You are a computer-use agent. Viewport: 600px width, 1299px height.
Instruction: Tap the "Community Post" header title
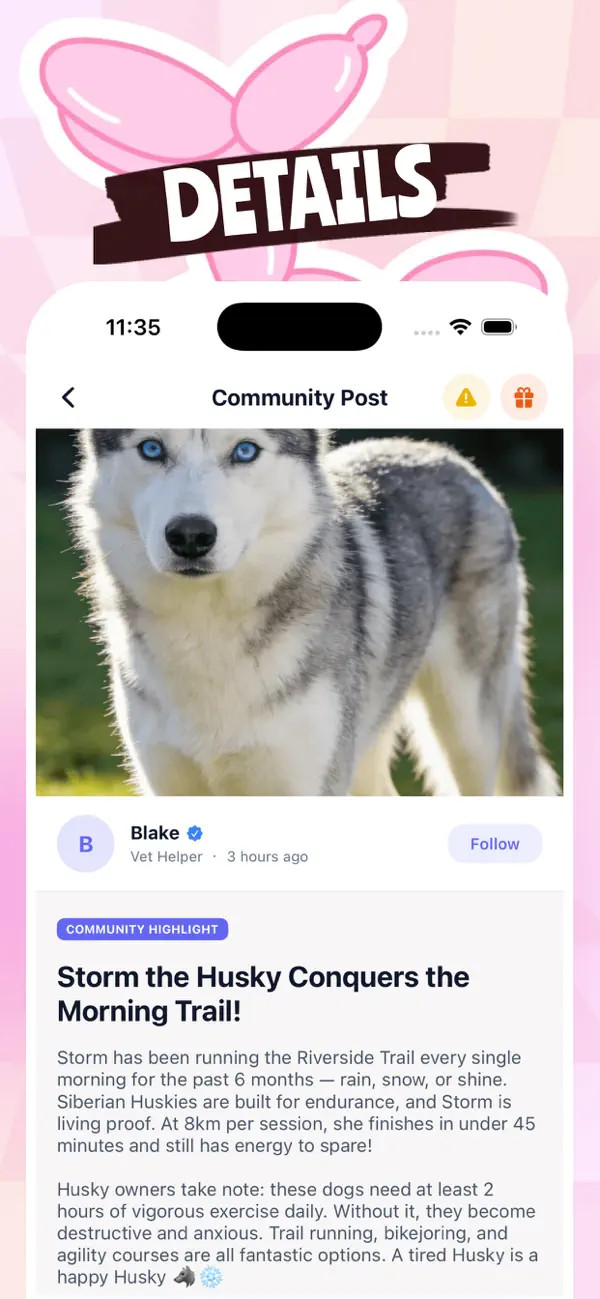pyautogui.click(x=300, y=398)
